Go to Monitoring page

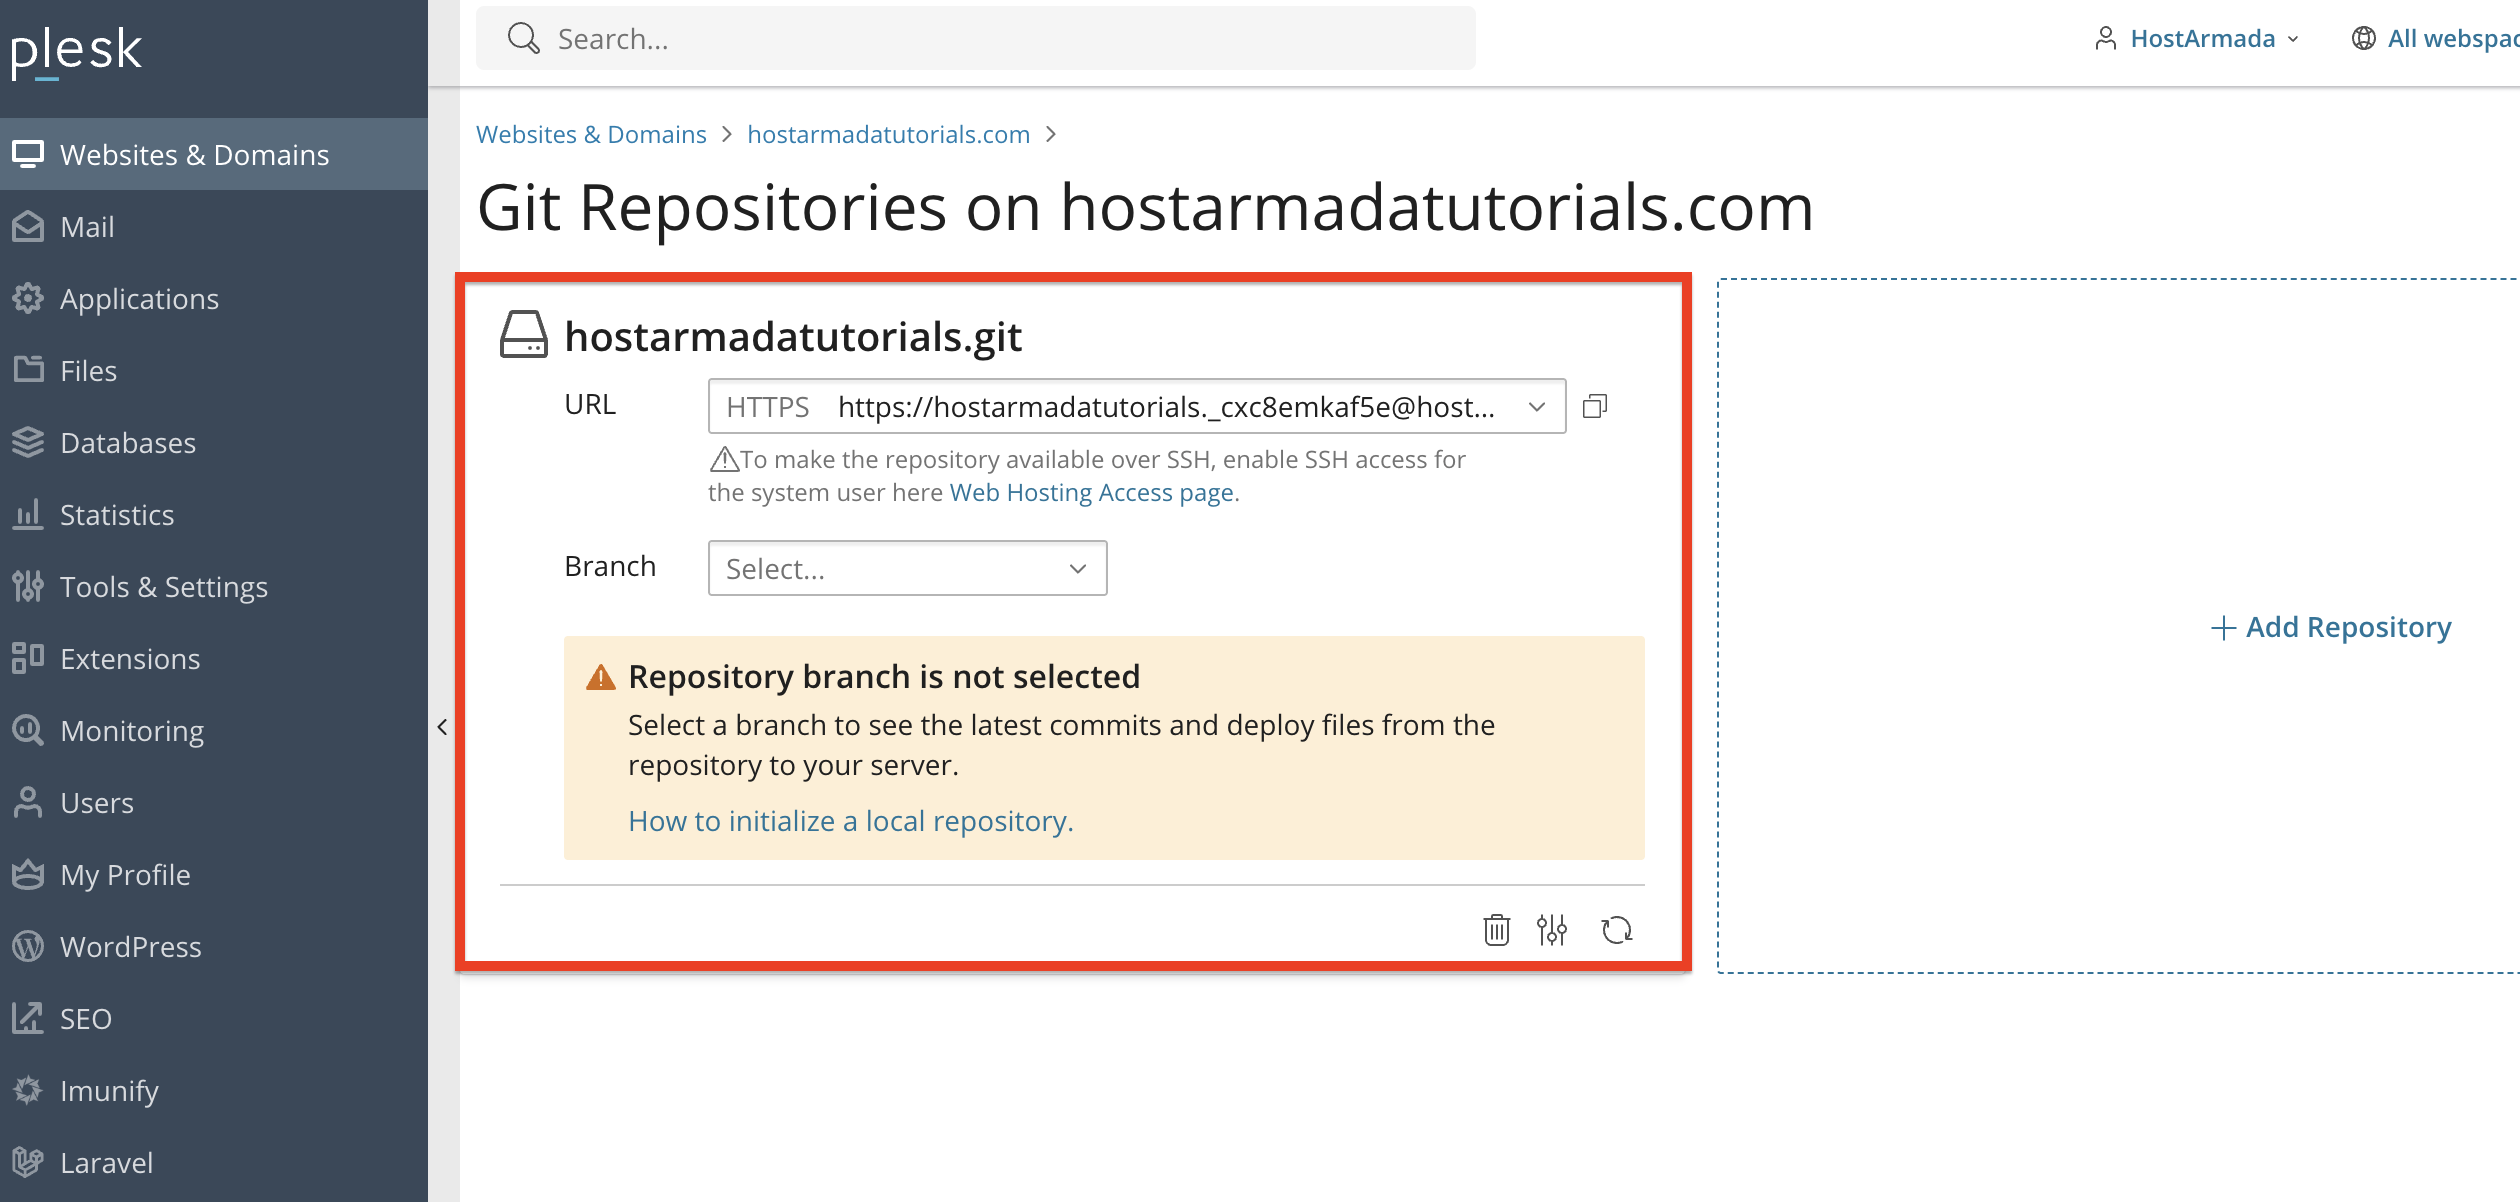[214, 731]
